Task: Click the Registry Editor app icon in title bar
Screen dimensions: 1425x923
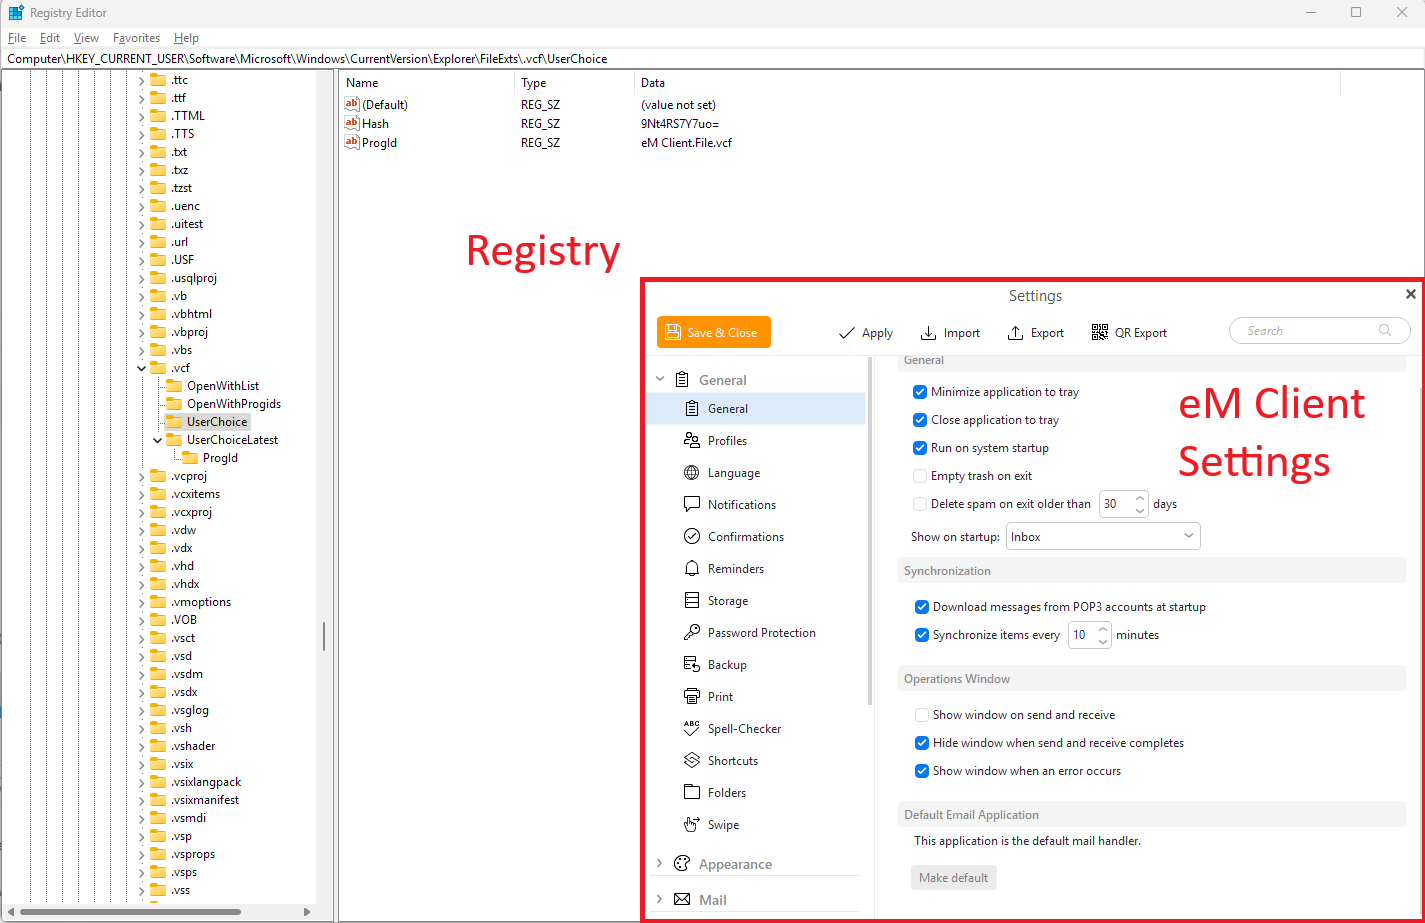Action: pyautogui.click(x=16, y=12)
